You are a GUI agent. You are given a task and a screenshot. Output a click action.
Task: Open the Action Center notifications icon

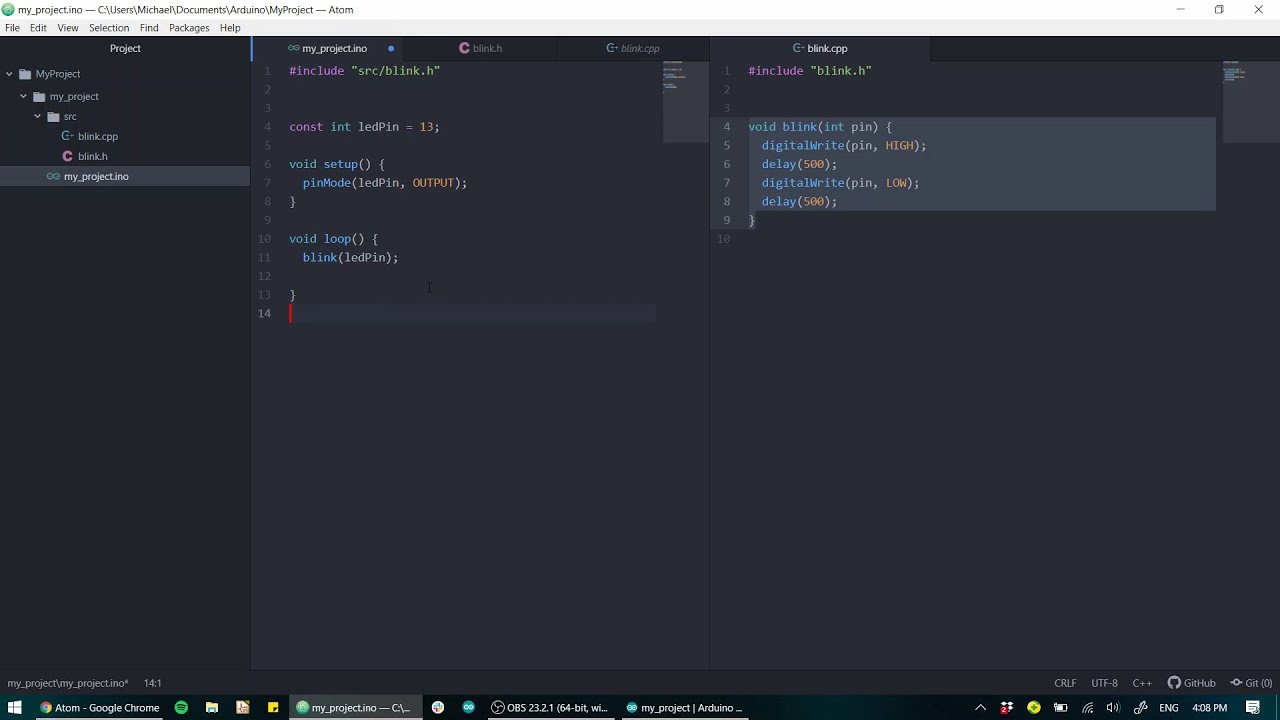tap(1253, 707)
